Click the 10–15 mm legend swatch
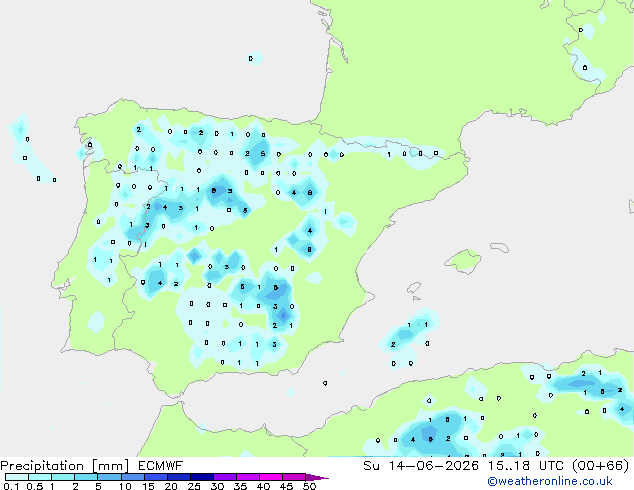The height and width of the screenshot is (490, 634). tap(132, 477)
